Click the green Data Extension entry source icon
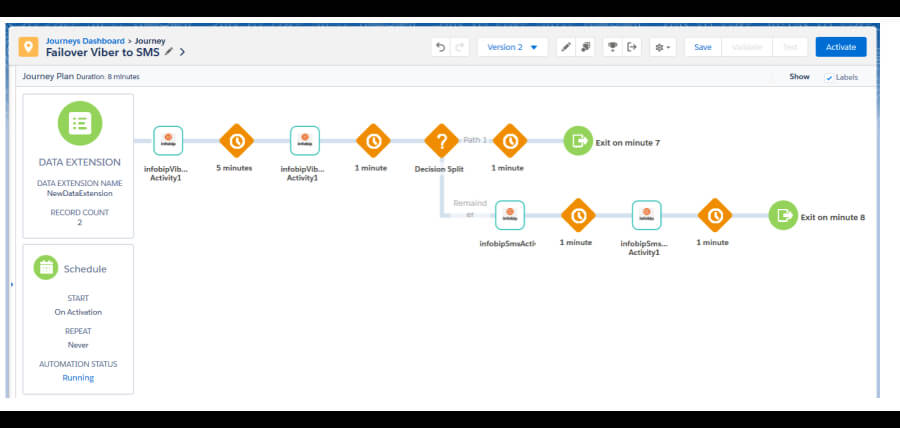Screen dimensions: 900x428 (80, 124)
